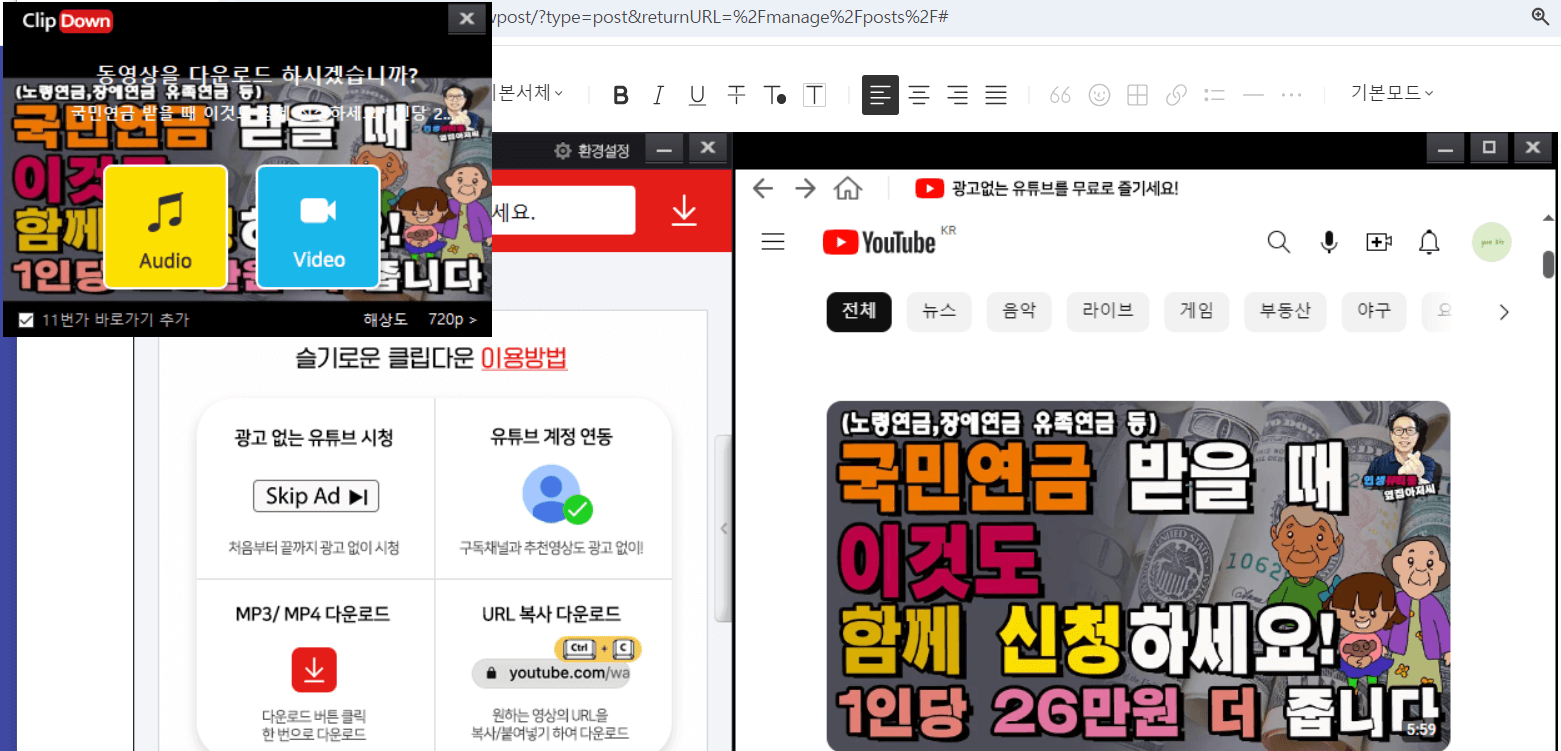Click the browser address bar URL
The width and height of the screenshot is (1561, 751).
[x=720, y=17]
